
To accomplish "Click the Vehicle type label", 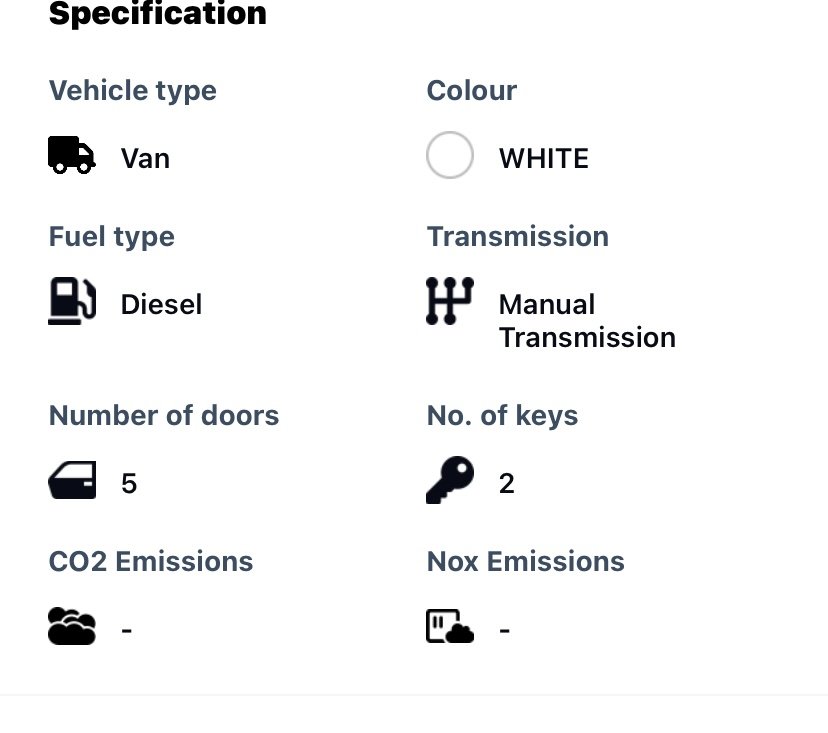I will 133,91.
